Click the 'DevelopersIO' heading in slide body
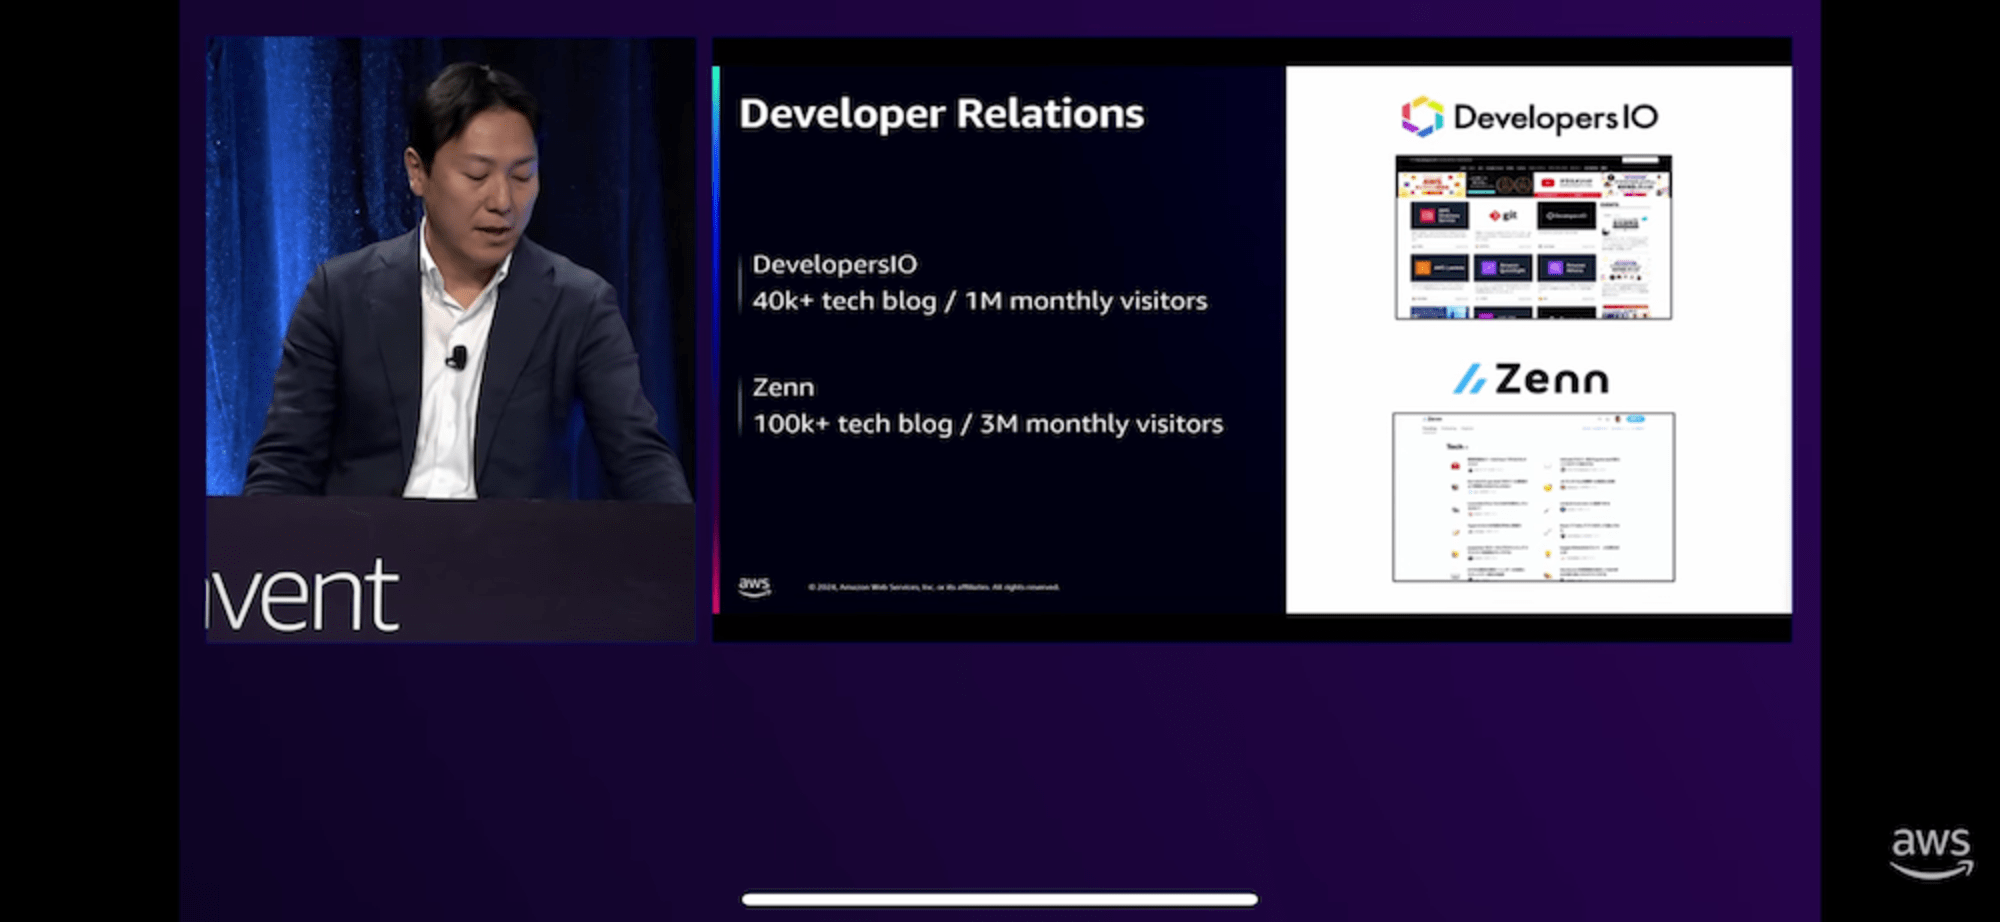The image size is (2000, 922). pos(834,264)
